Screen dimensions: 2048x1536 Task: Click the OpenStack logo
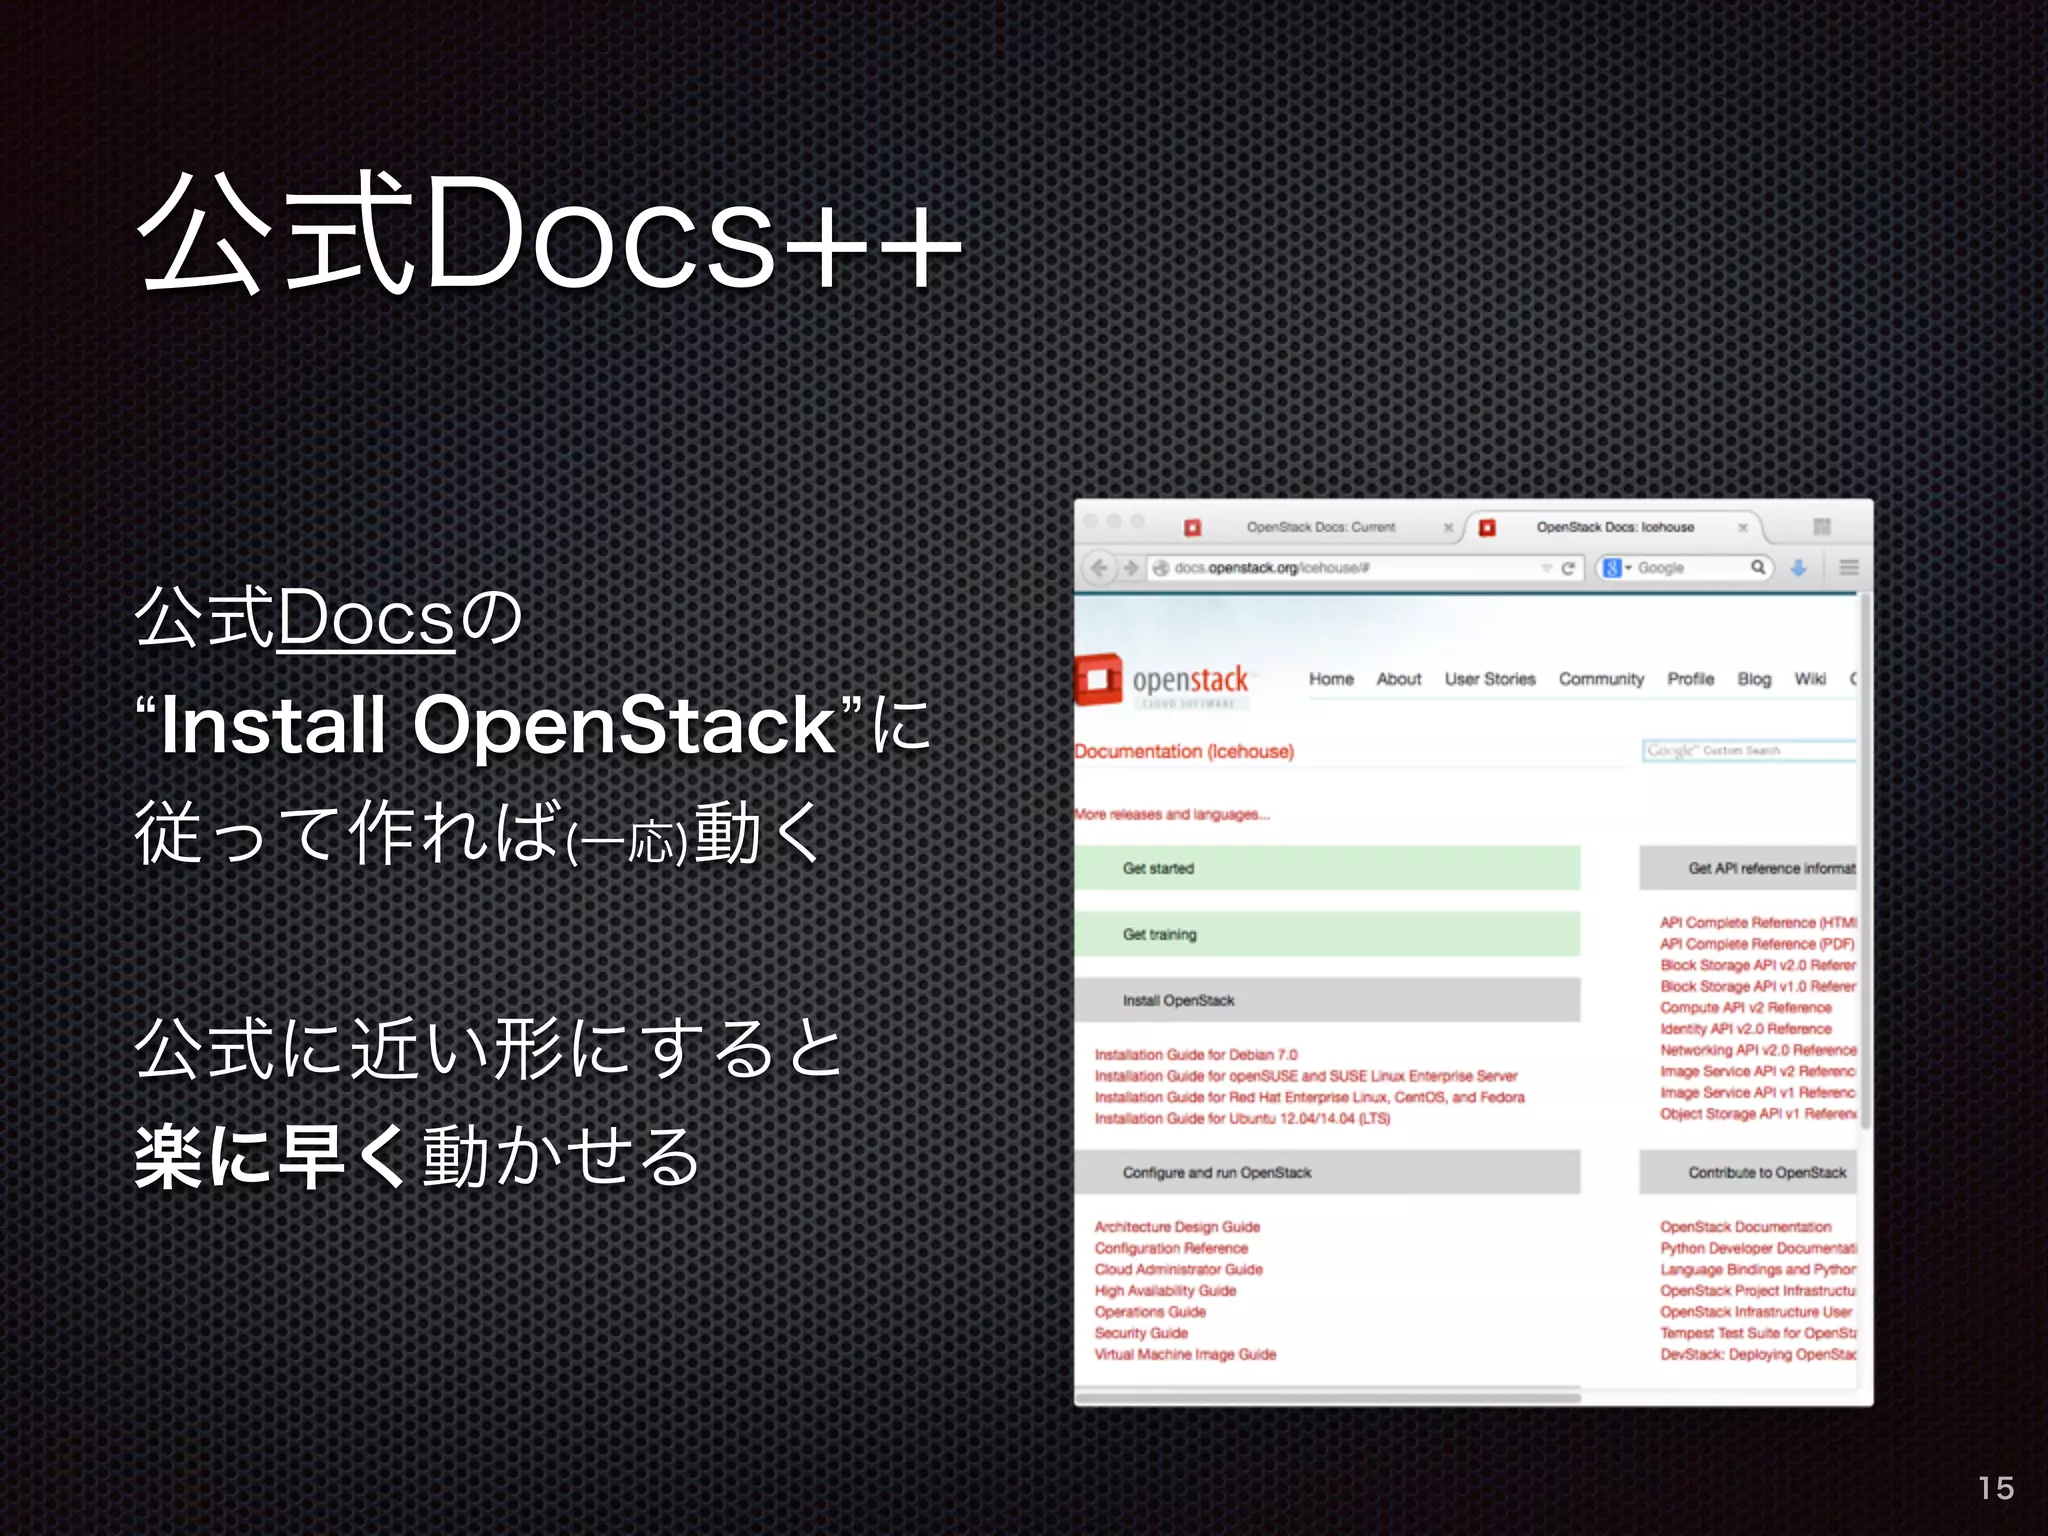[x=1162, y=681]
